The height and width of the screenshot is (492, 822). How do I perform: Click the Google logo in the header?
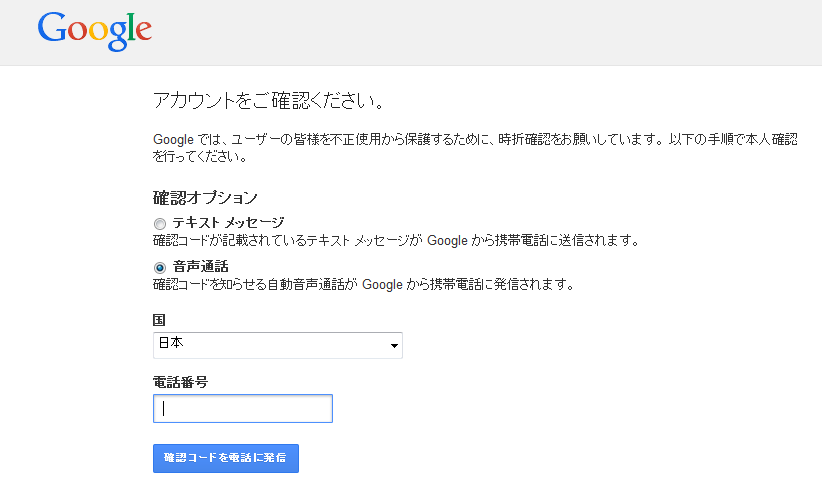pos(95,31)
